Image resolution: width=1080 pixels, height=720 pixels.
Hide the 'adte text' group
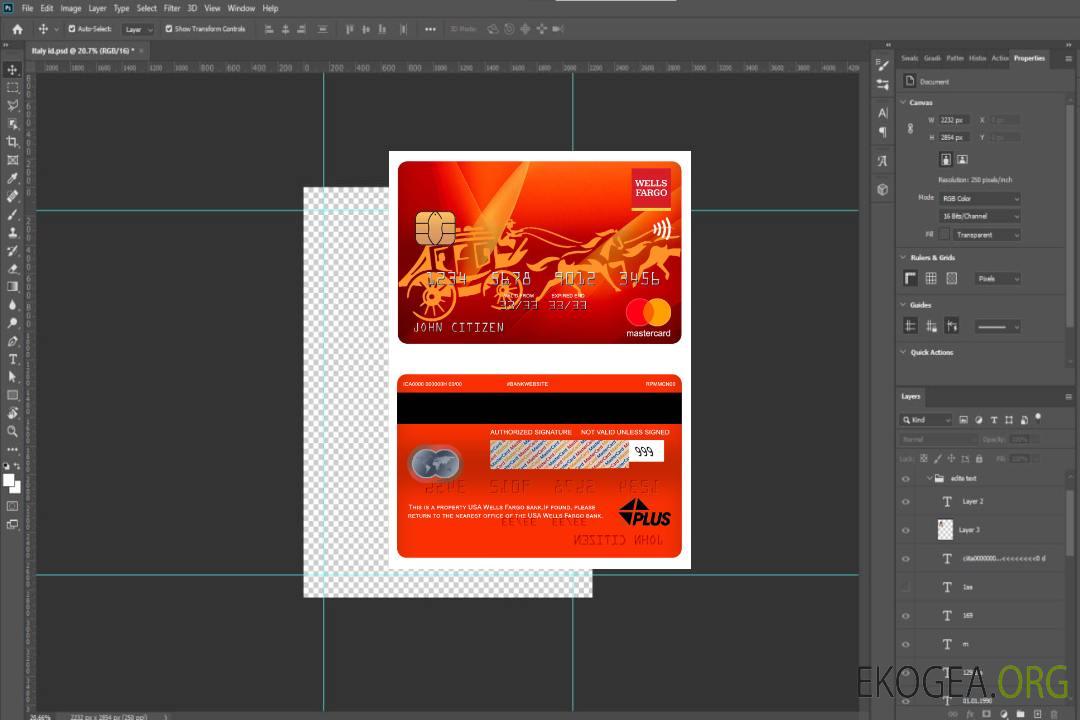(x=906, y=478)
